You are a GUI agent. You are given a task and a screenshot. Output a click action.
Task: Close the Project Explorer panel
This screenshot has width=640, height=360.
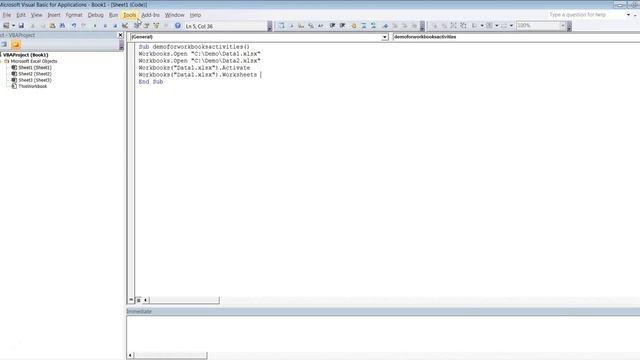(120, 35)
